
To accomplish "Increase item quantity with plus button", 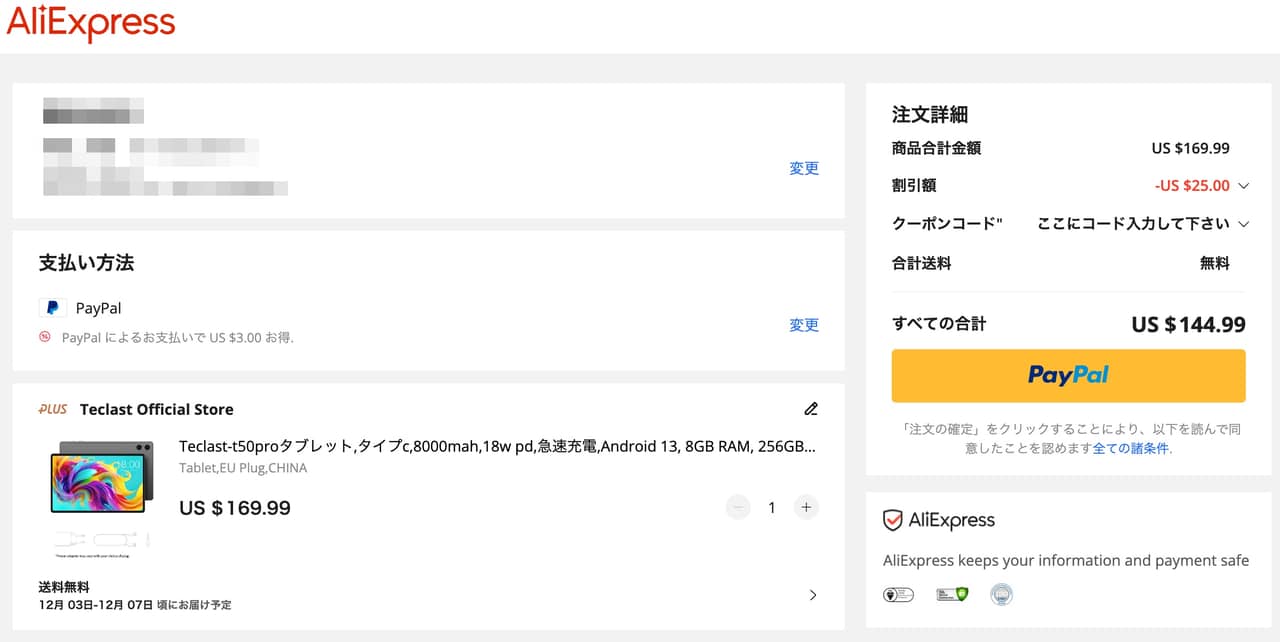I will click(806, 507).
